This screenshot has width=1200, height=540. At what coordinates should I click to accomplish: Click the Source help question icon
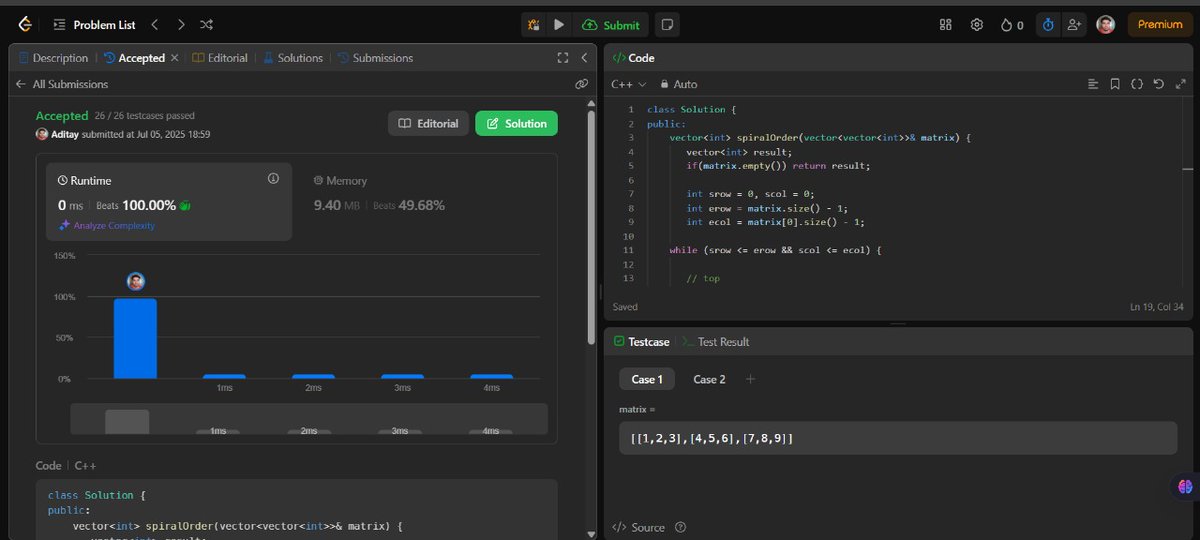[681, 527]
